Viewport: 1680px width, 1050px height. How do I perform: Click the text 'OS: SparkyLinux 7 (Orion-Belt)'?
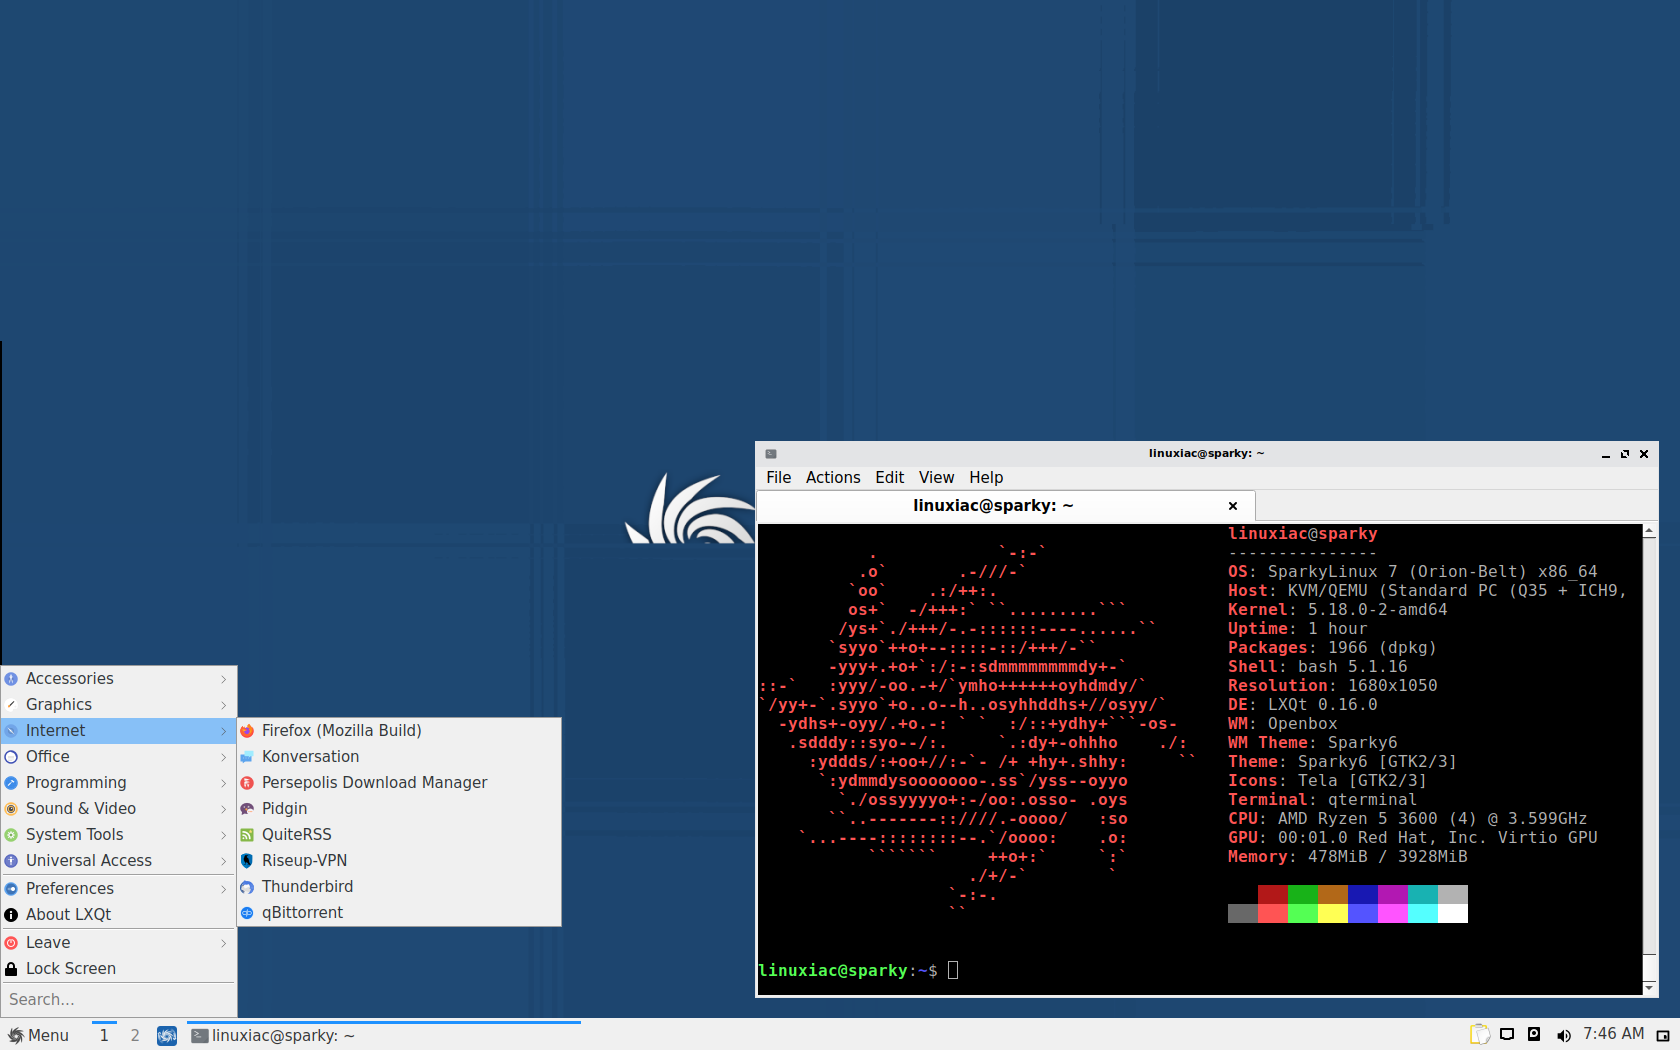click(1378, 572)
